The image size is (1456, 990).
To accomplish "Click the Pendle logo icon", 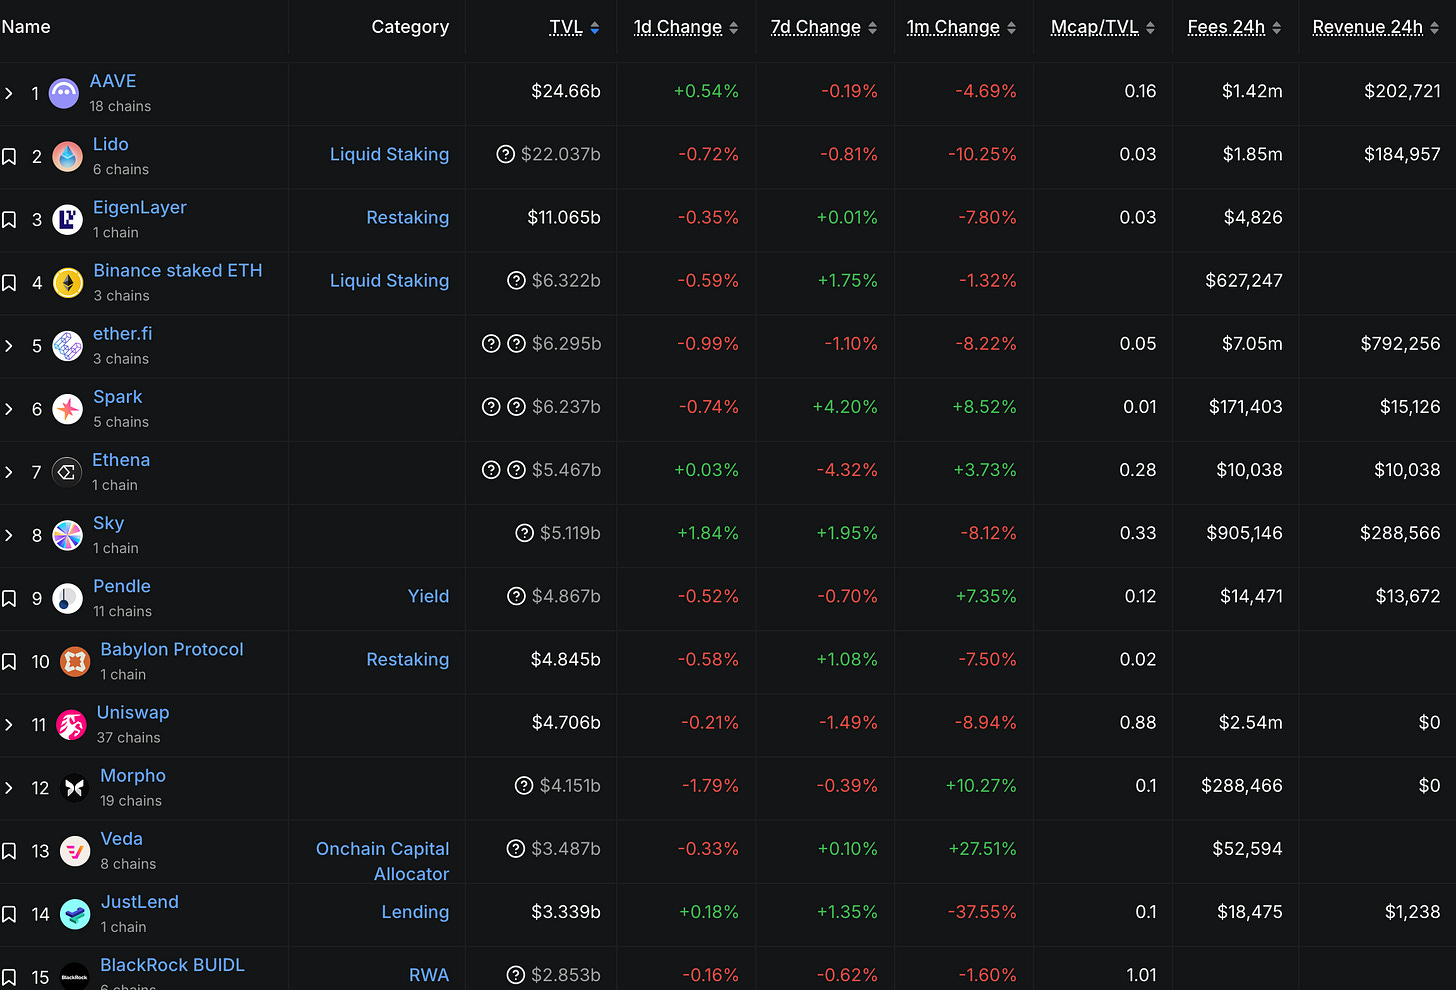I will (x=67, y=599).
